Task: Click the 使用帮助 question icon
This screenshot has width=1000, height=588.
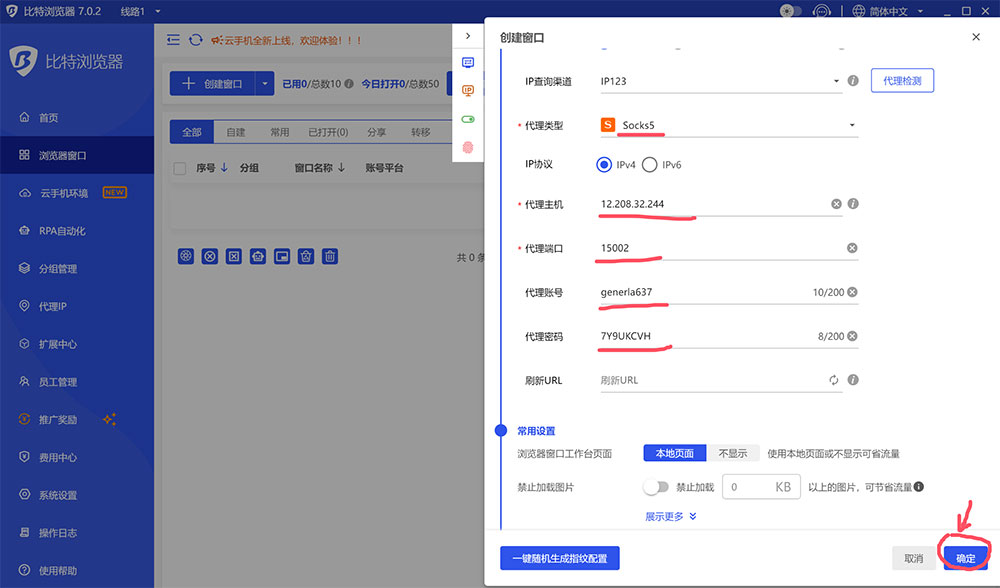Action: pyautogui.click(x=24, y=570)
